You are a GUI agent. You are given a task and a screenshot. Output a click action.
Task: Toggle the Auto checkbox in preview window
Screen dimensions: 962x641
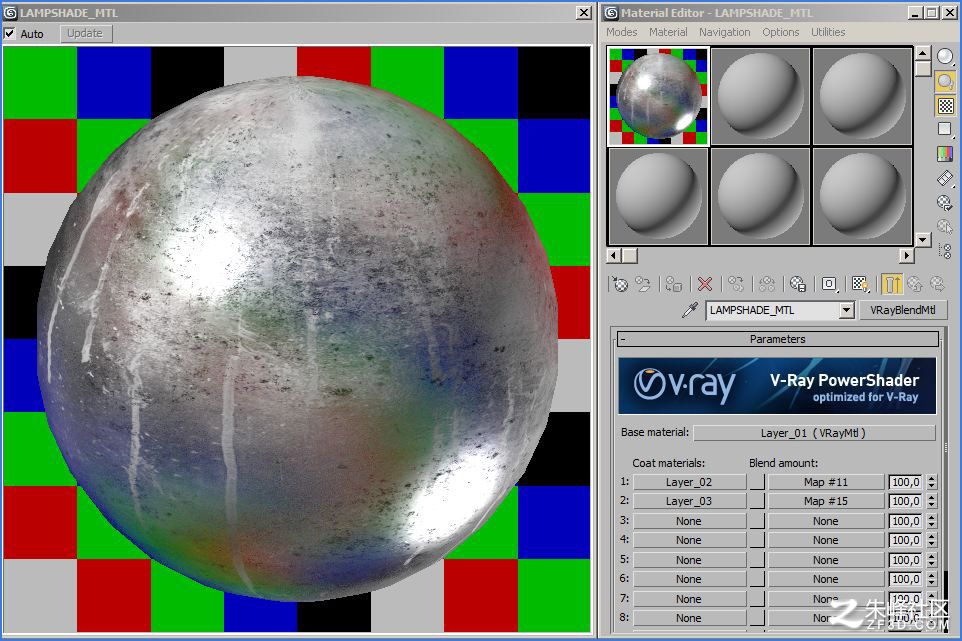(10, 34)
